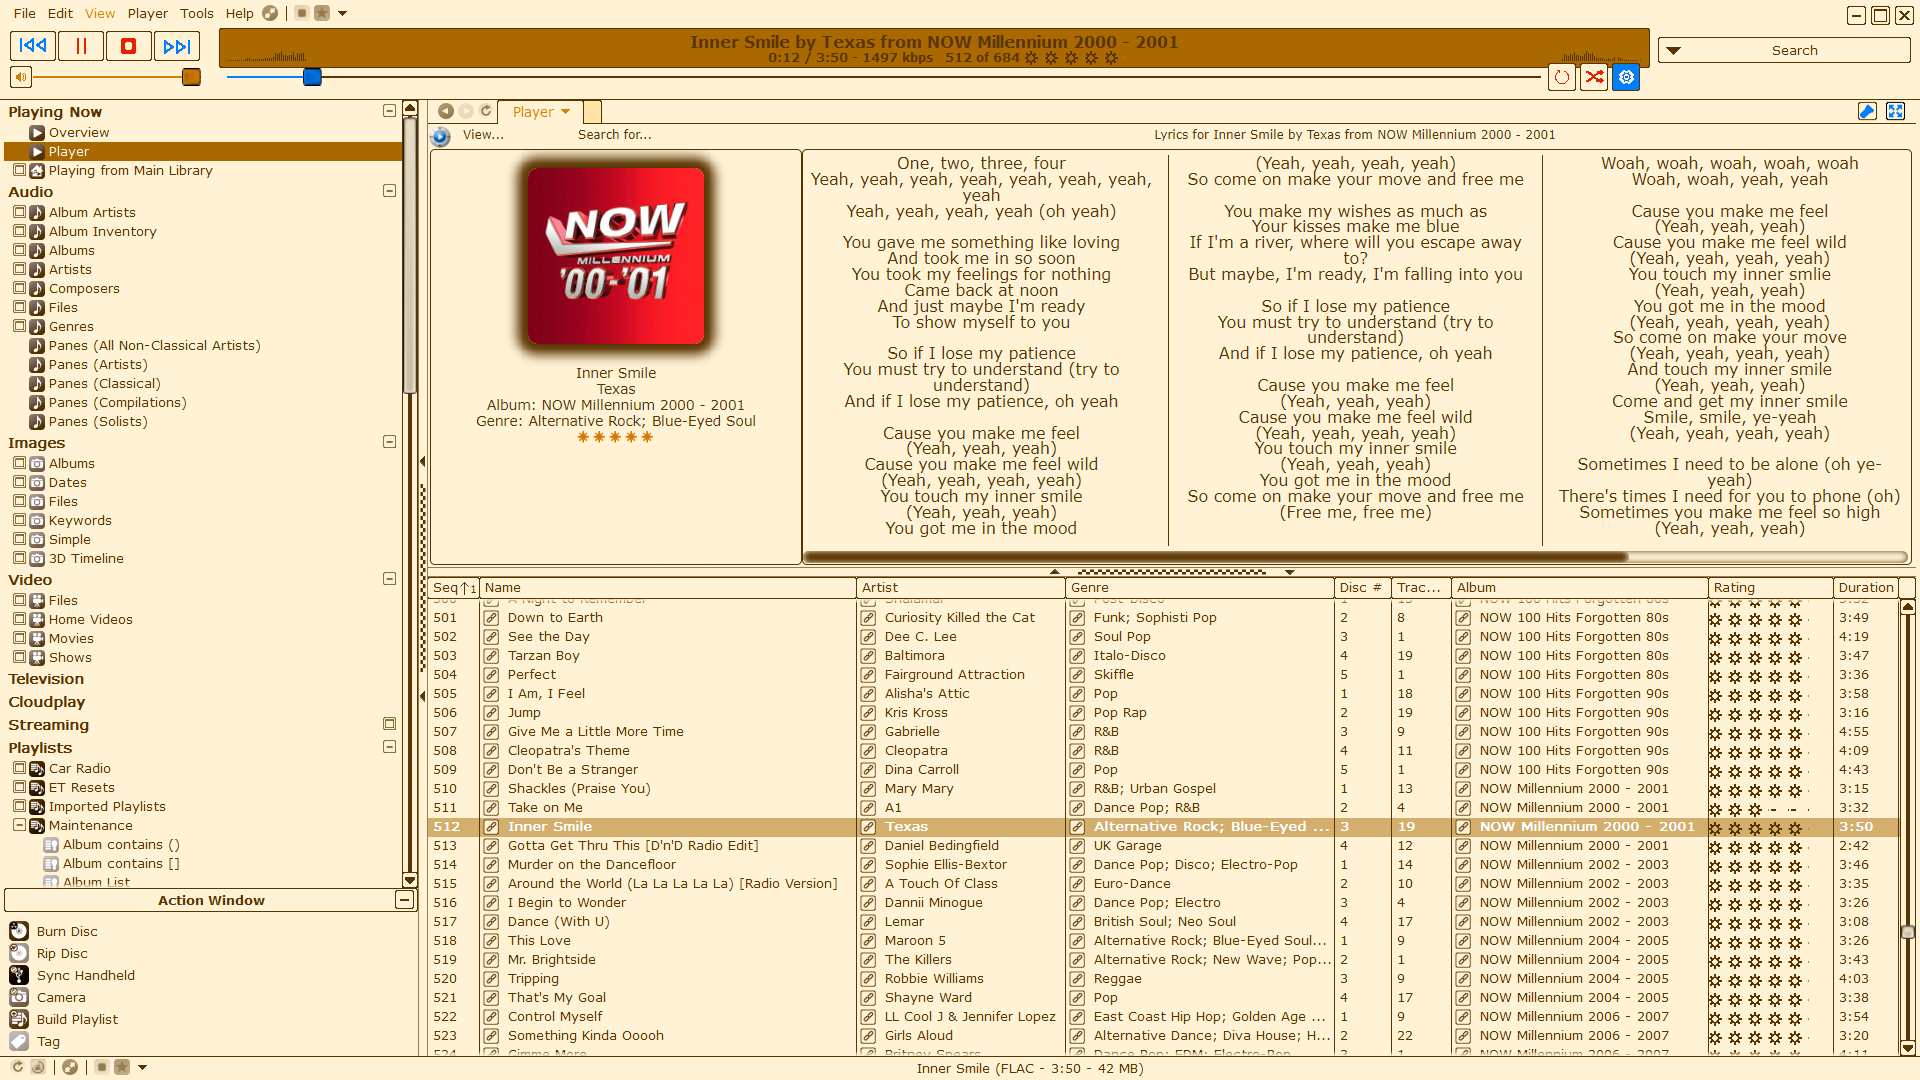Stop playback with the red stop button
Viewport: 1920px width, 1080px height.
coord(129,46)
